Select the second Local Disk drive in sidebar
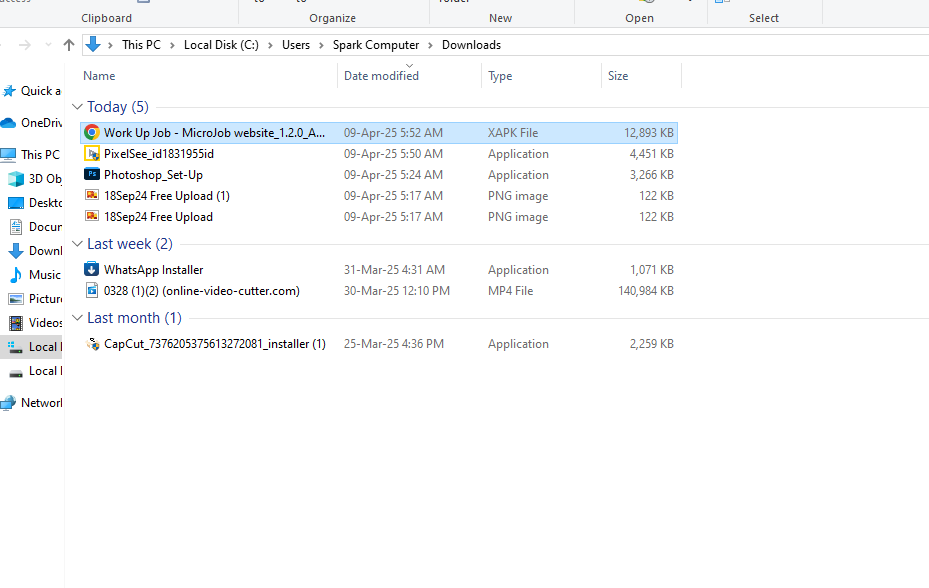This screenshot has height=588, width=929. click(x=35, y=371)
